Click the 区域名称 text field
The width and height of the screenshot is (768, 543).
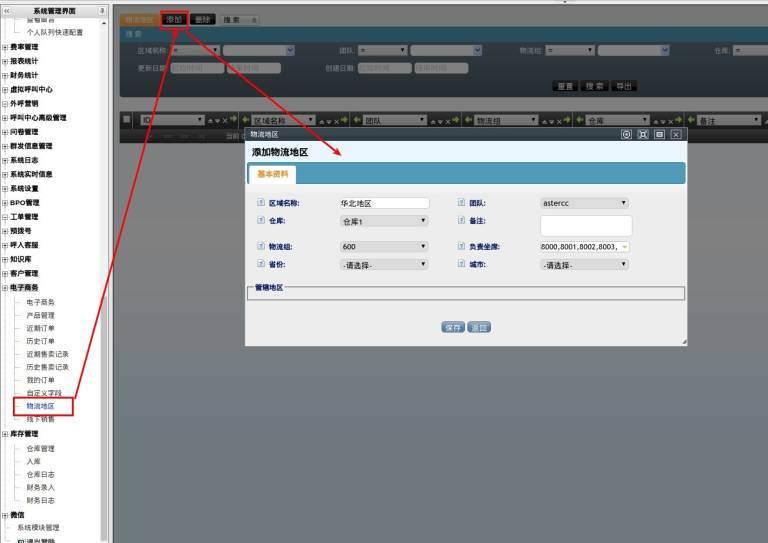(x=384, y=203)
